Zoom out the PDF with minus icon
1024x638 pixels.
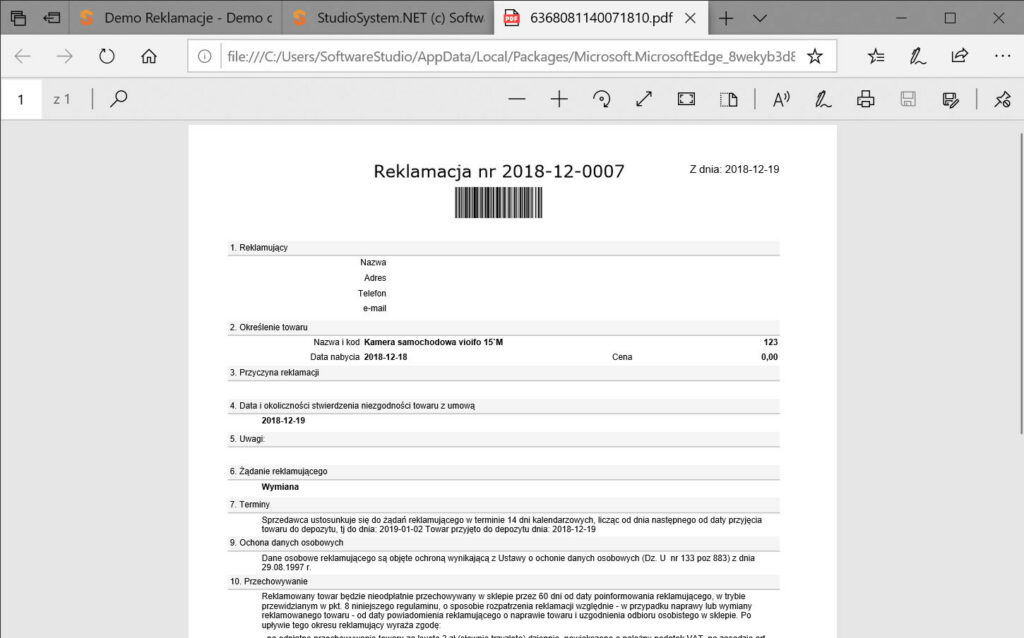(x=517, y=99)
